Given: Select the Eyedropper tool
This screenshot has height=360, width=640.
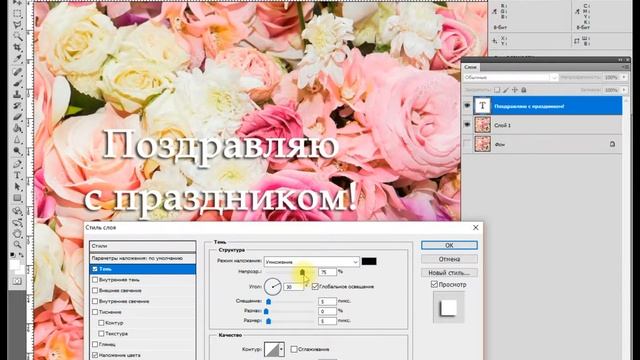Looking at the screenshot, I should [x=17, y=59].
